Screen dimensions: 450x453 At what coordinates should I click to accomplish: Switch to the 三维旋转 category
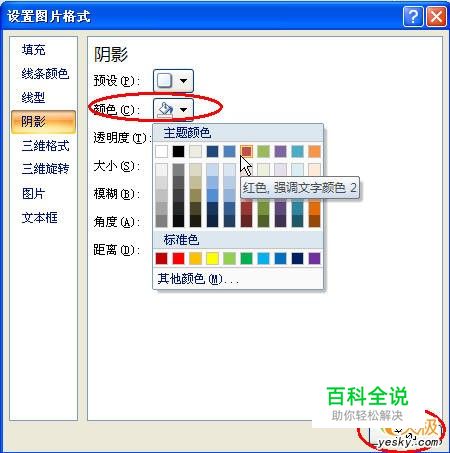[x=45, y=169]
